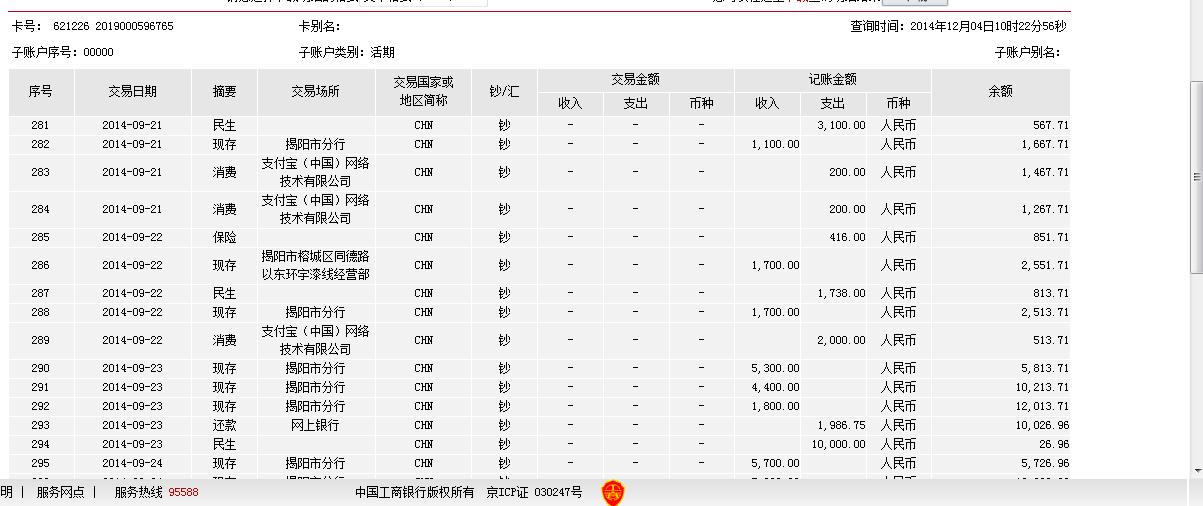The width and height of the screenshot is (1203, 506).
Task: Click balance 26.96
Action: pos(1054,444)
